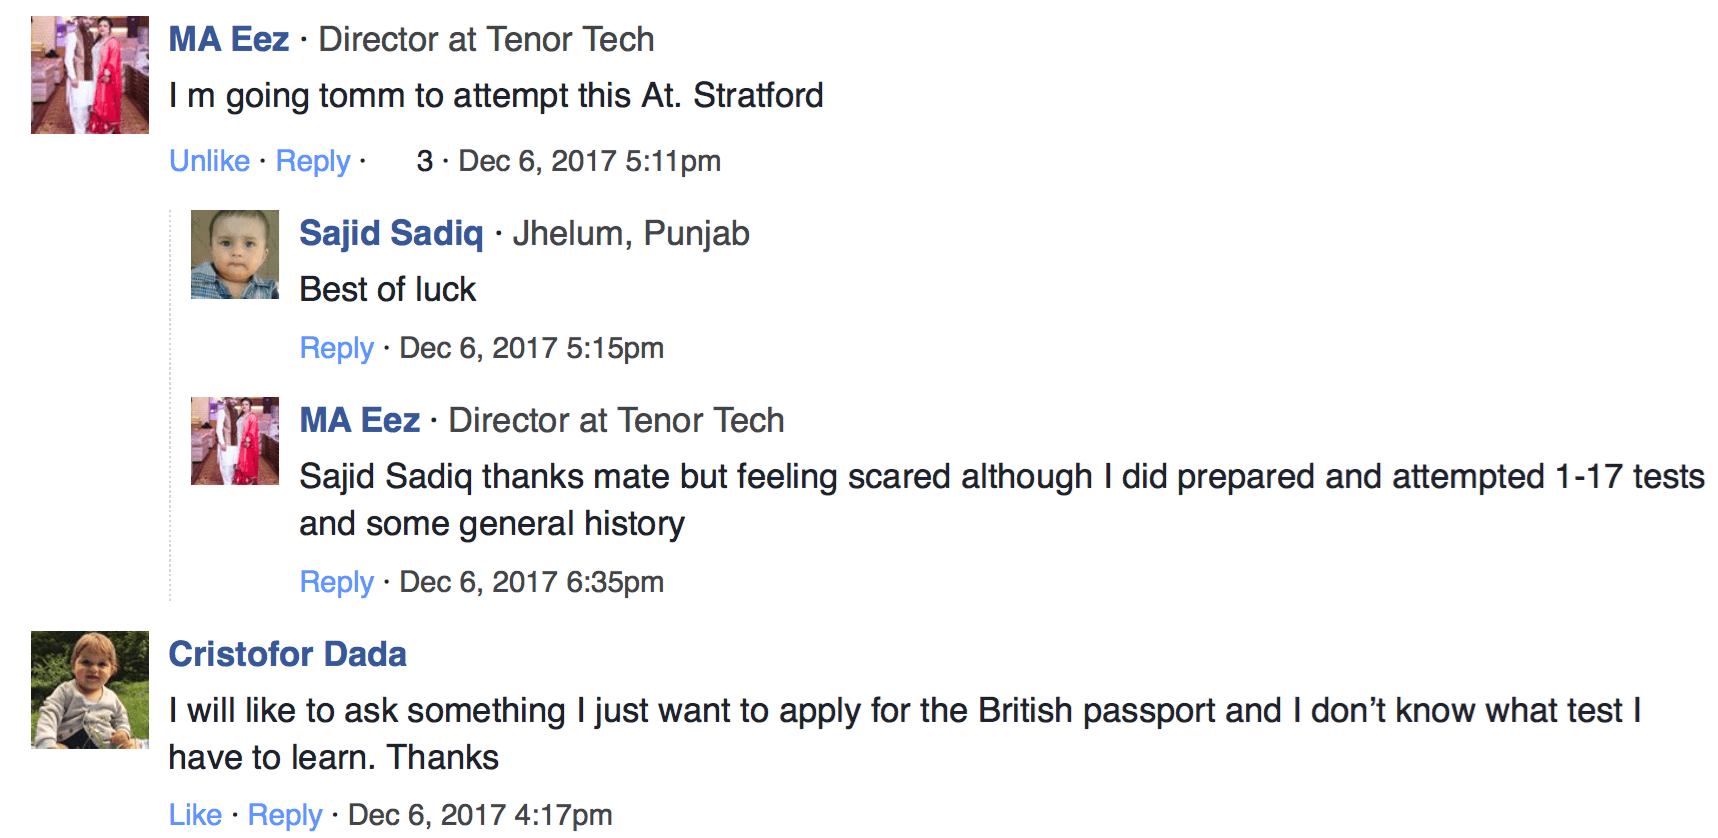
Task: Open MA Eez avatar beside 'thanks mate' reply
Action: pos(235,441)
